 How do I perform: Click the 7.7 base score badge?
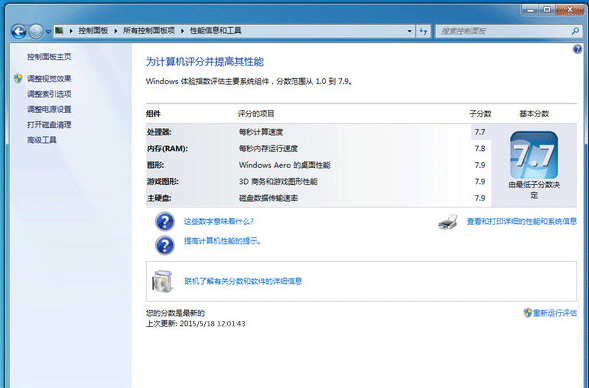coord(534,155)
